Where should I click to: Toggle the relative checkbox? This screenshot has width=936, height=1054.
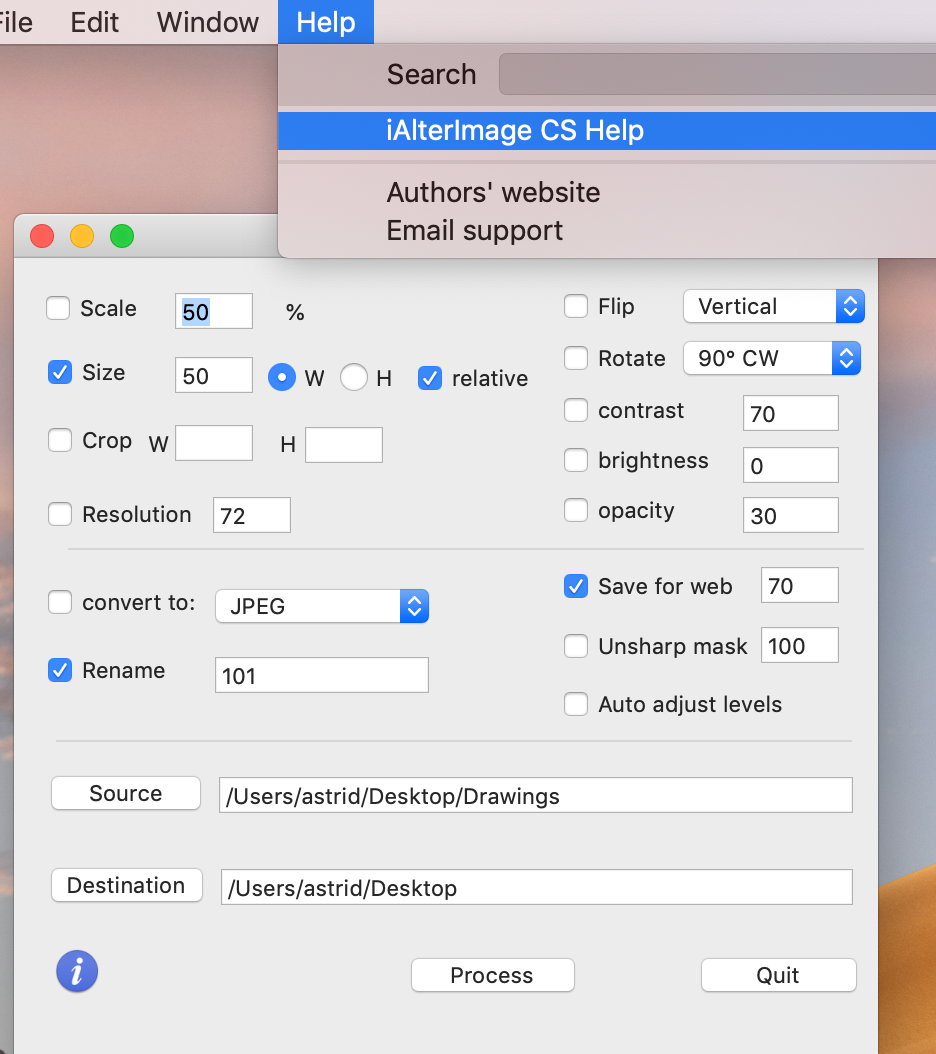pos(430,378)
